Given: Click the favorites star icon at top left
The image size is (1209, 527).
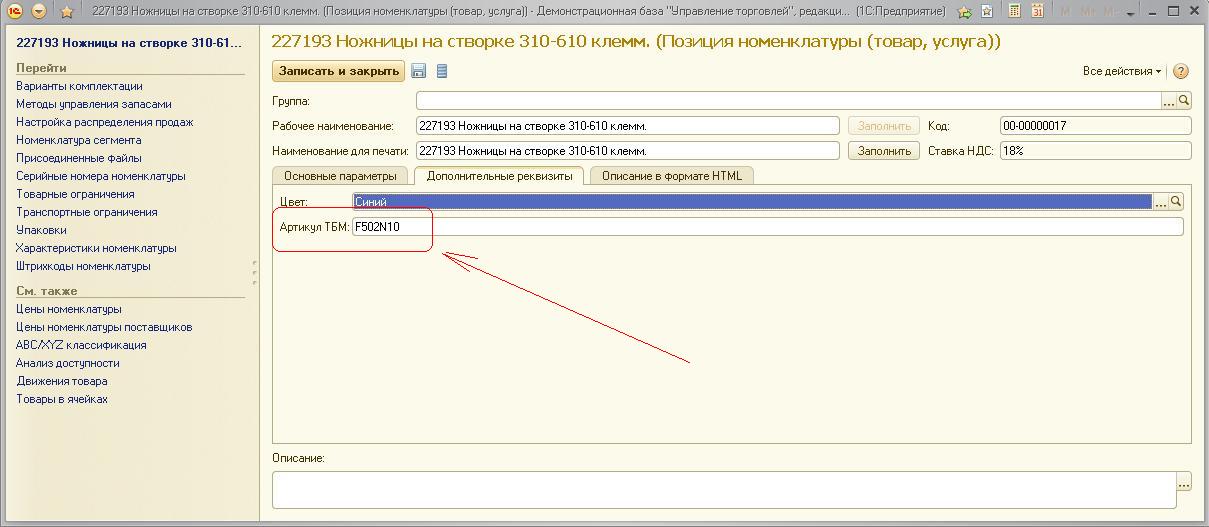Looking at the screenshot, I should 67,11.
